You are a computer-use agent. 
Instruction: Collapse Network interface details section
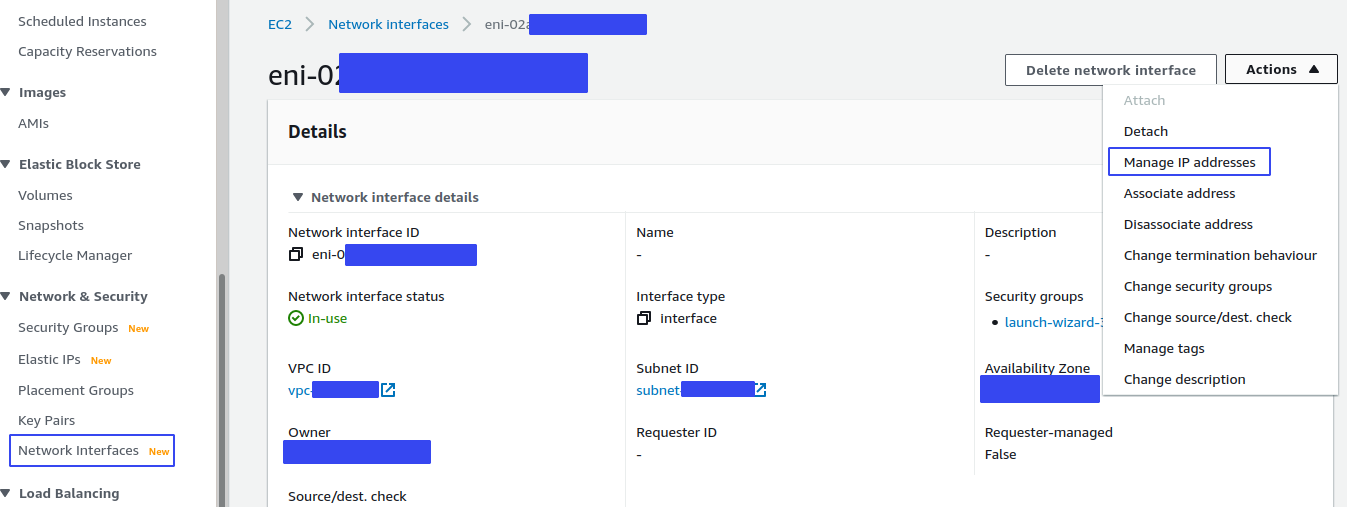tap(297, 198)
